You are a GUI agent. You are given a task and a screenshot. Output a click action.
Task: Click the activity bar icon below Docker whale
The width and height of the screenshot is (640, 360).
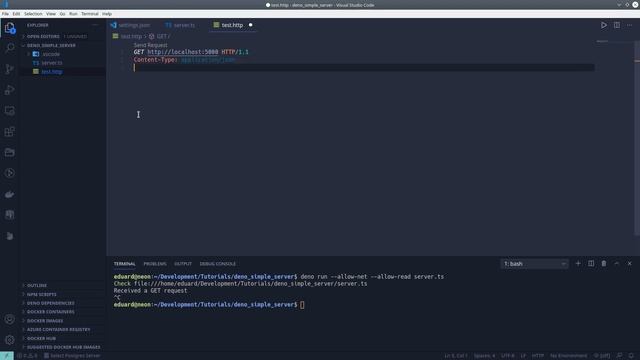click(9, 215)
